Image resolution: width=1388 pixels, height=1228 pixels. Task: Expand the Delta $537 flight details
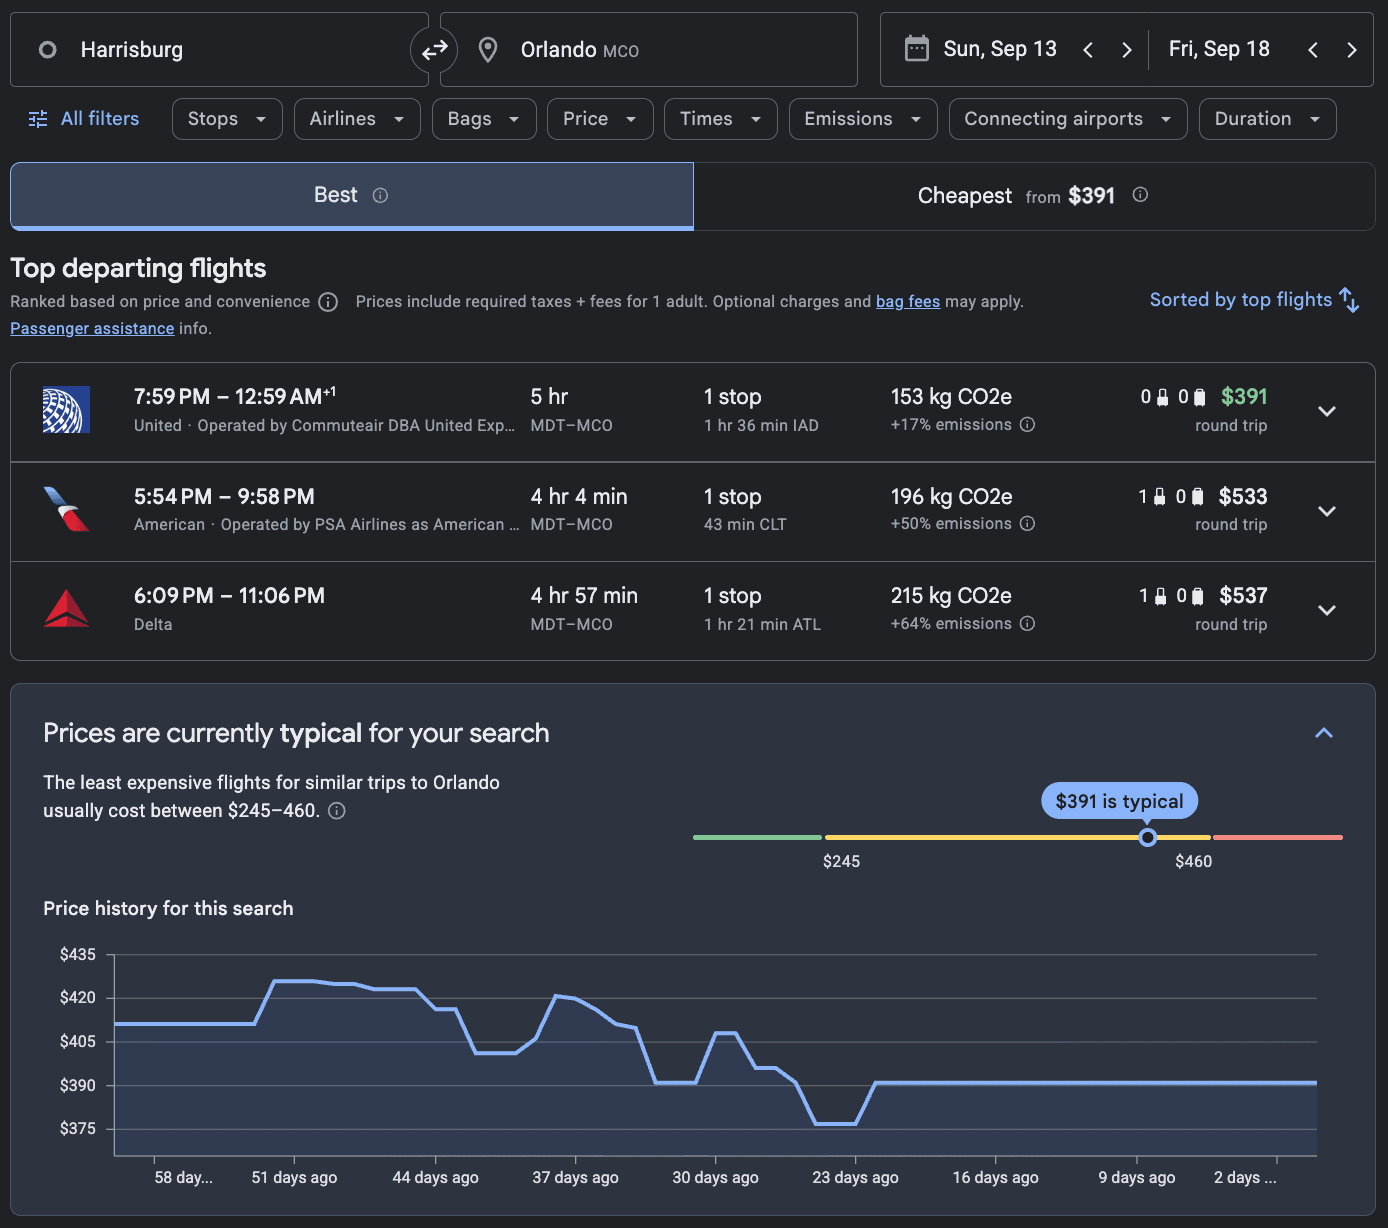pos(1327,610)
